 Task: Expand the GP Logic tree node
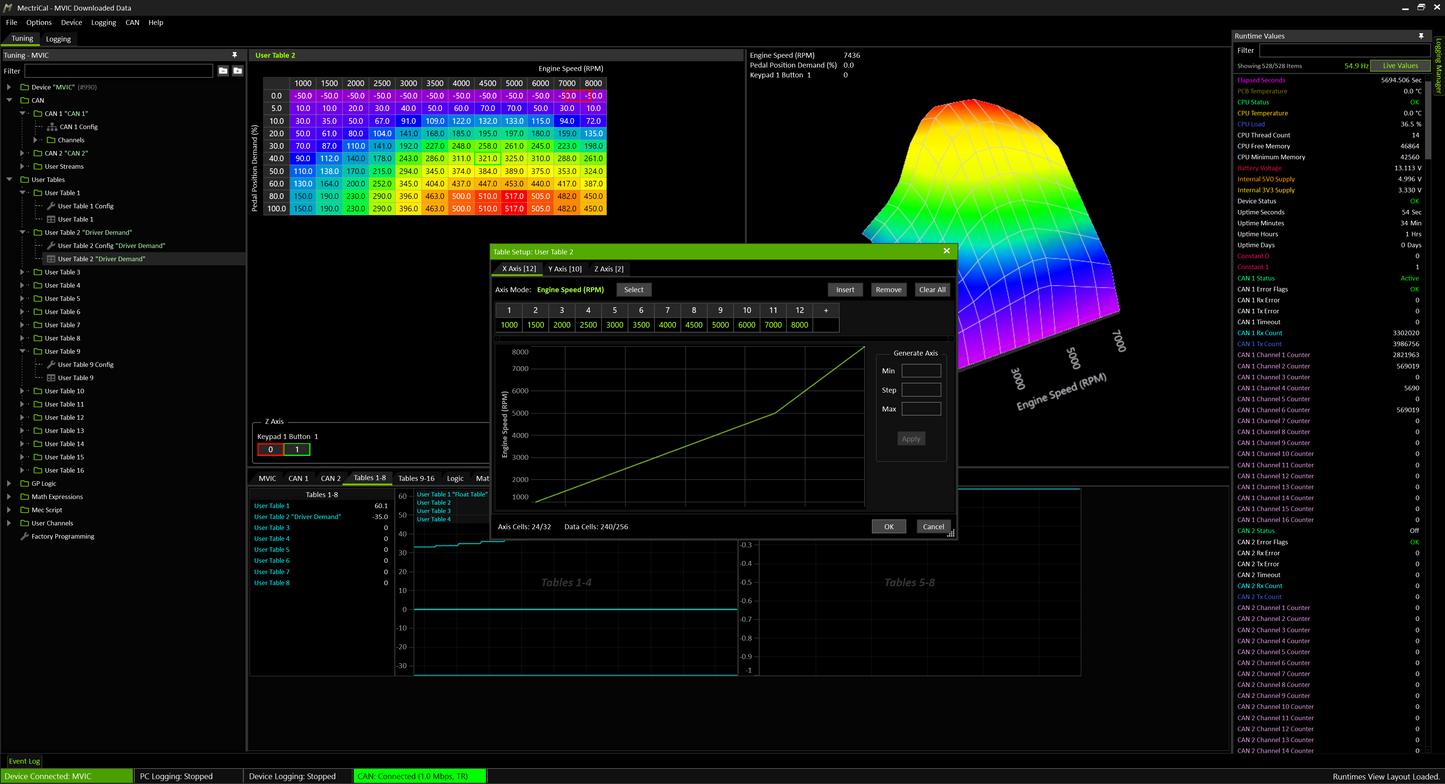[x=10, y=483]
